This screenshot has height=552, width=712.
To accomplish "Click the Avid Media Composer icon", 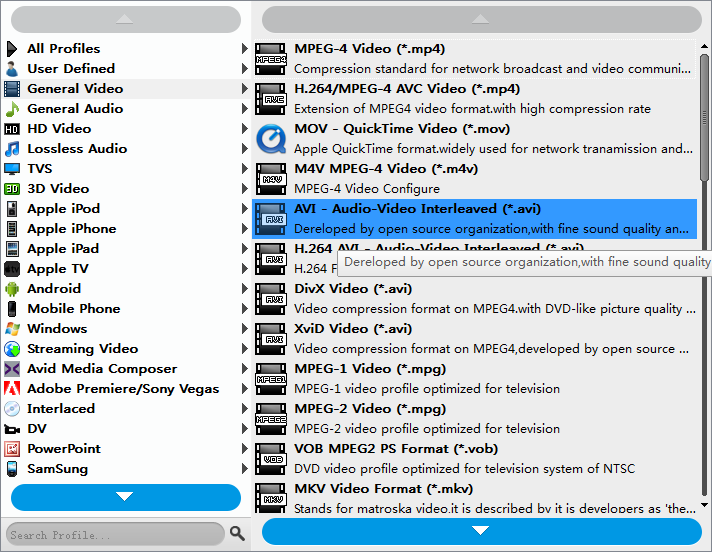I will tap(12, 369).
